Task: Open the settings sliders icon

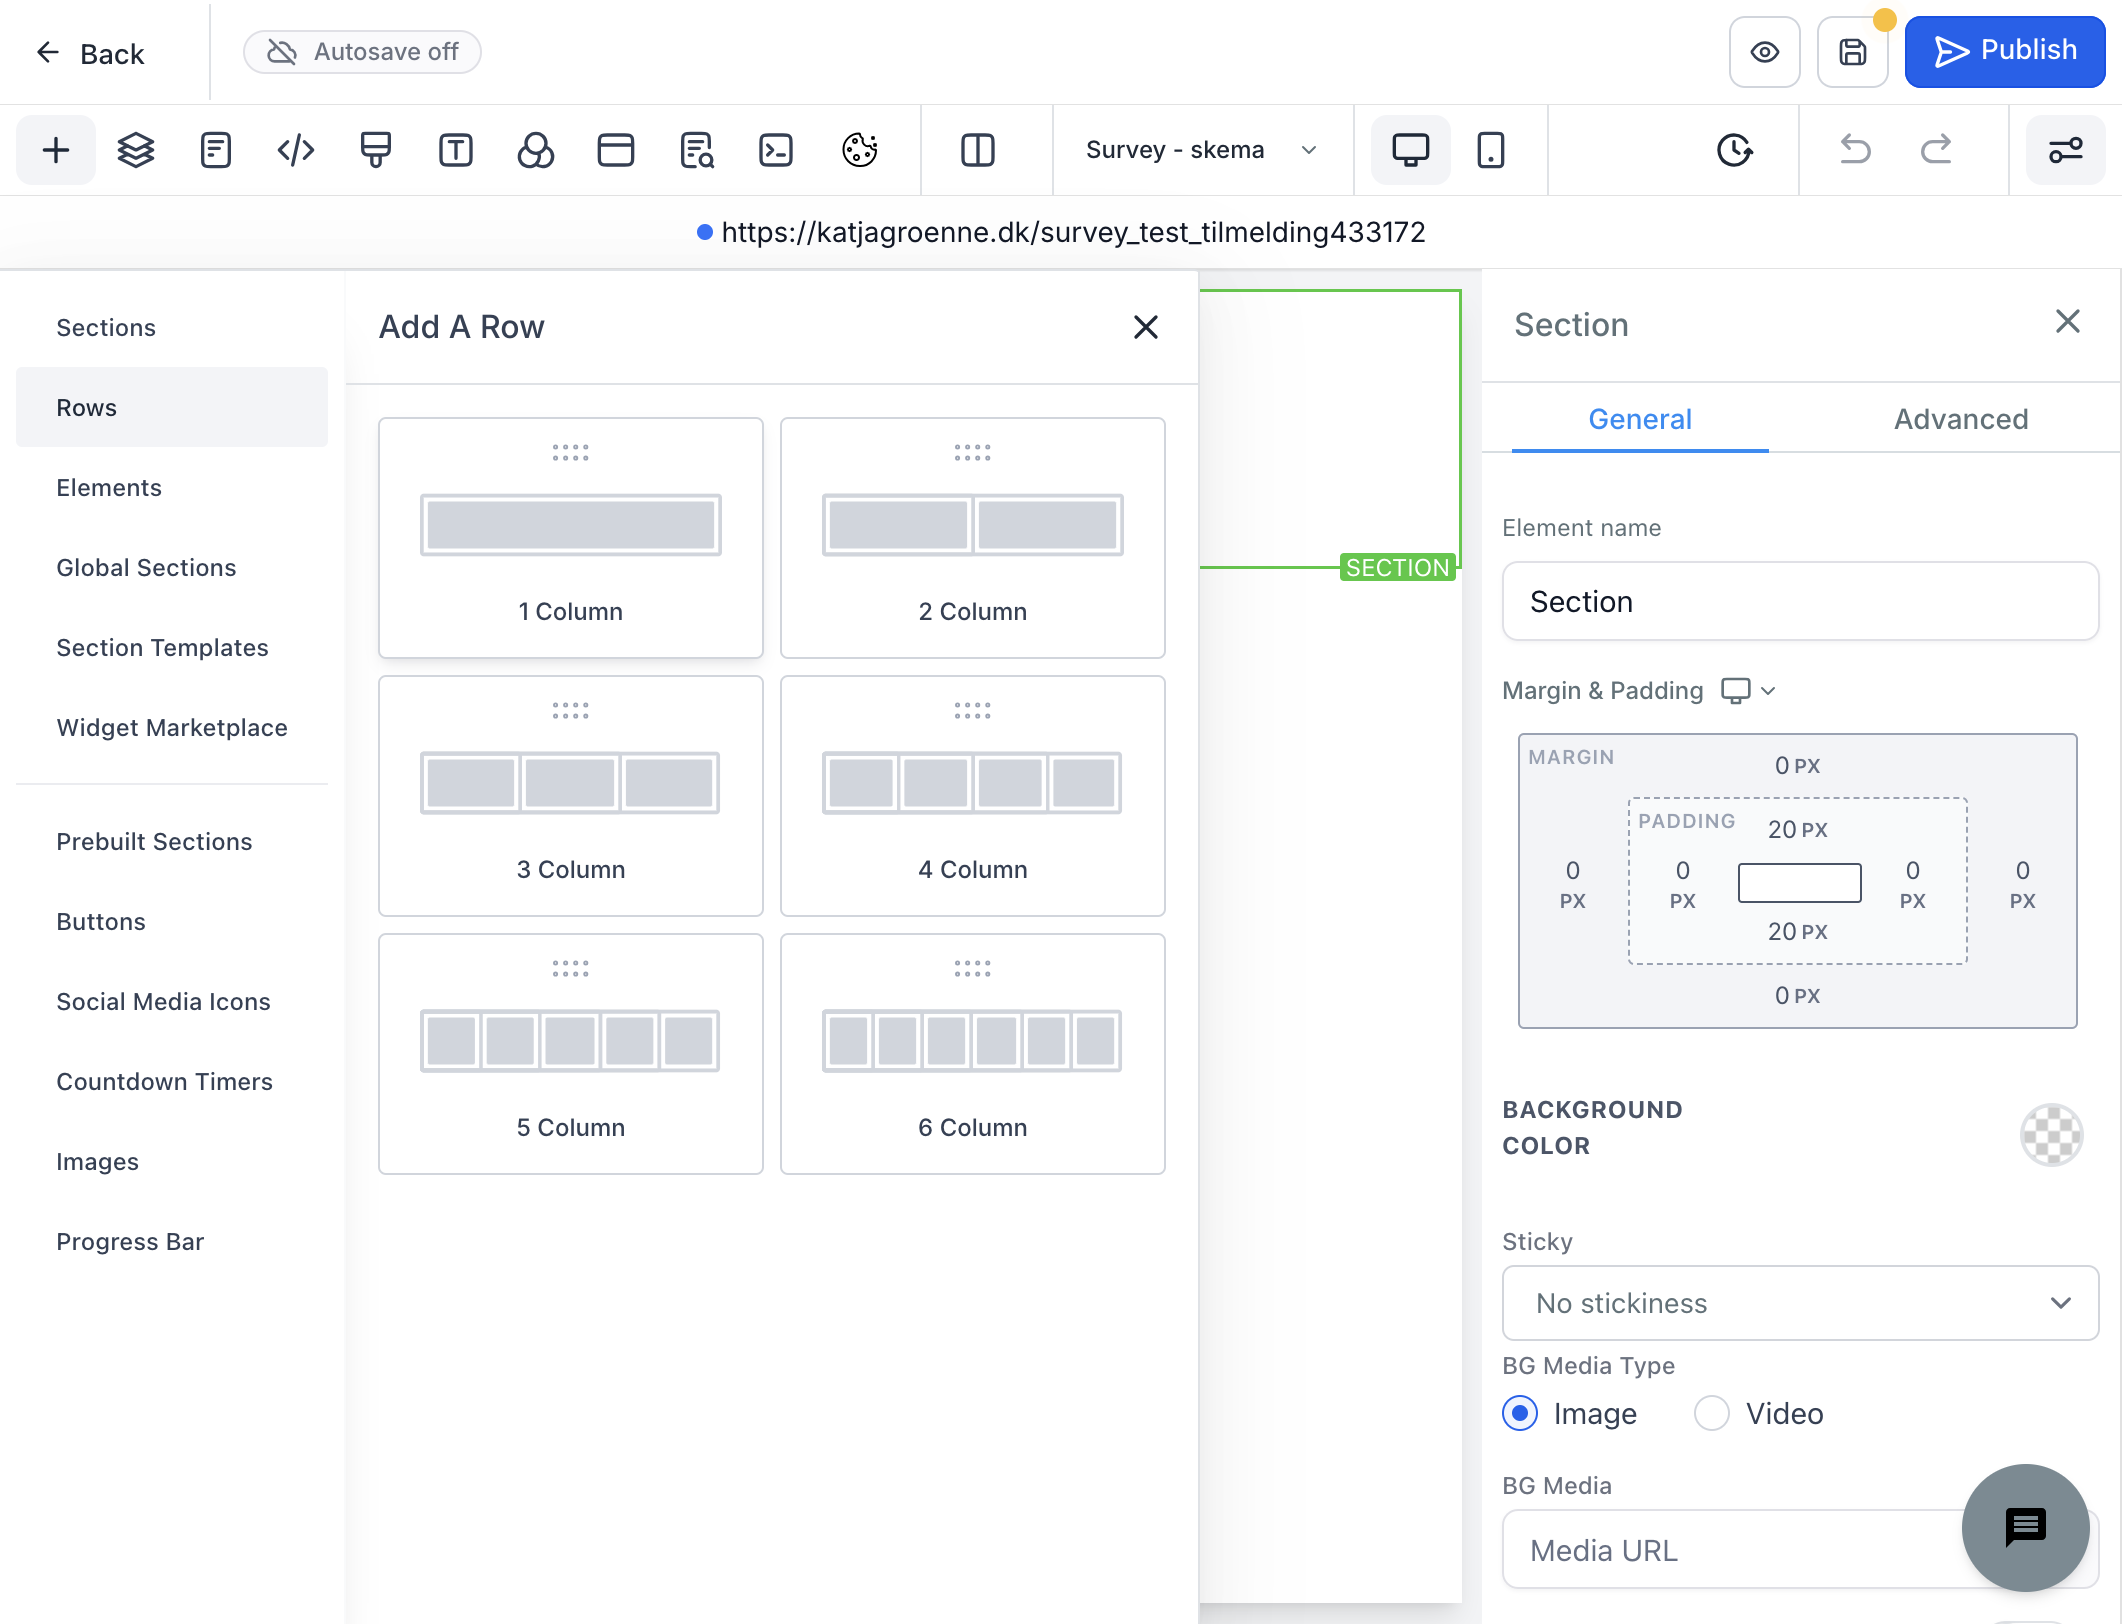Action: pos(2066,150)
